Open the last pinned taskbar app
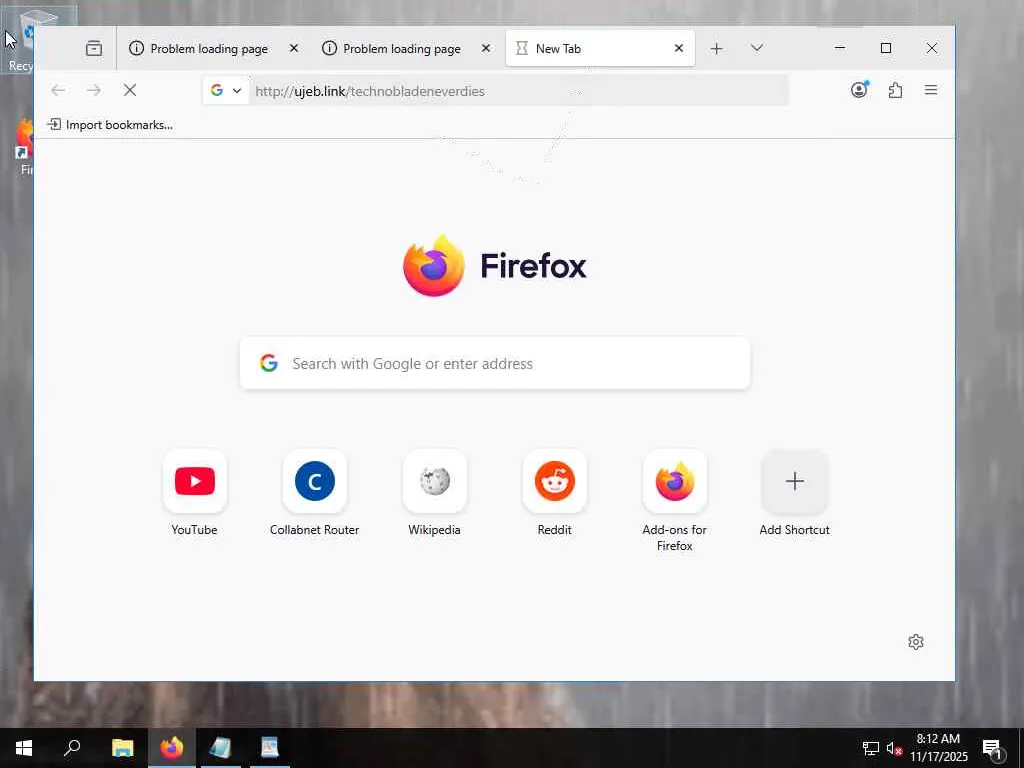This screenshot has height=768, width=1024. (270, 748)
